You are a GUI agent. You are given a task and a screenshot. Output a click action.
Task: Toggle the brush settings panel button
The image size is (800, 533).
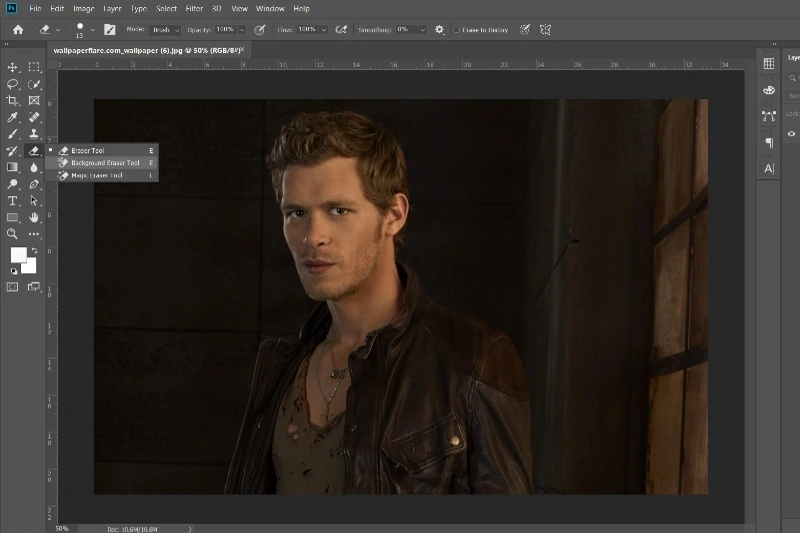click(108, 30)
